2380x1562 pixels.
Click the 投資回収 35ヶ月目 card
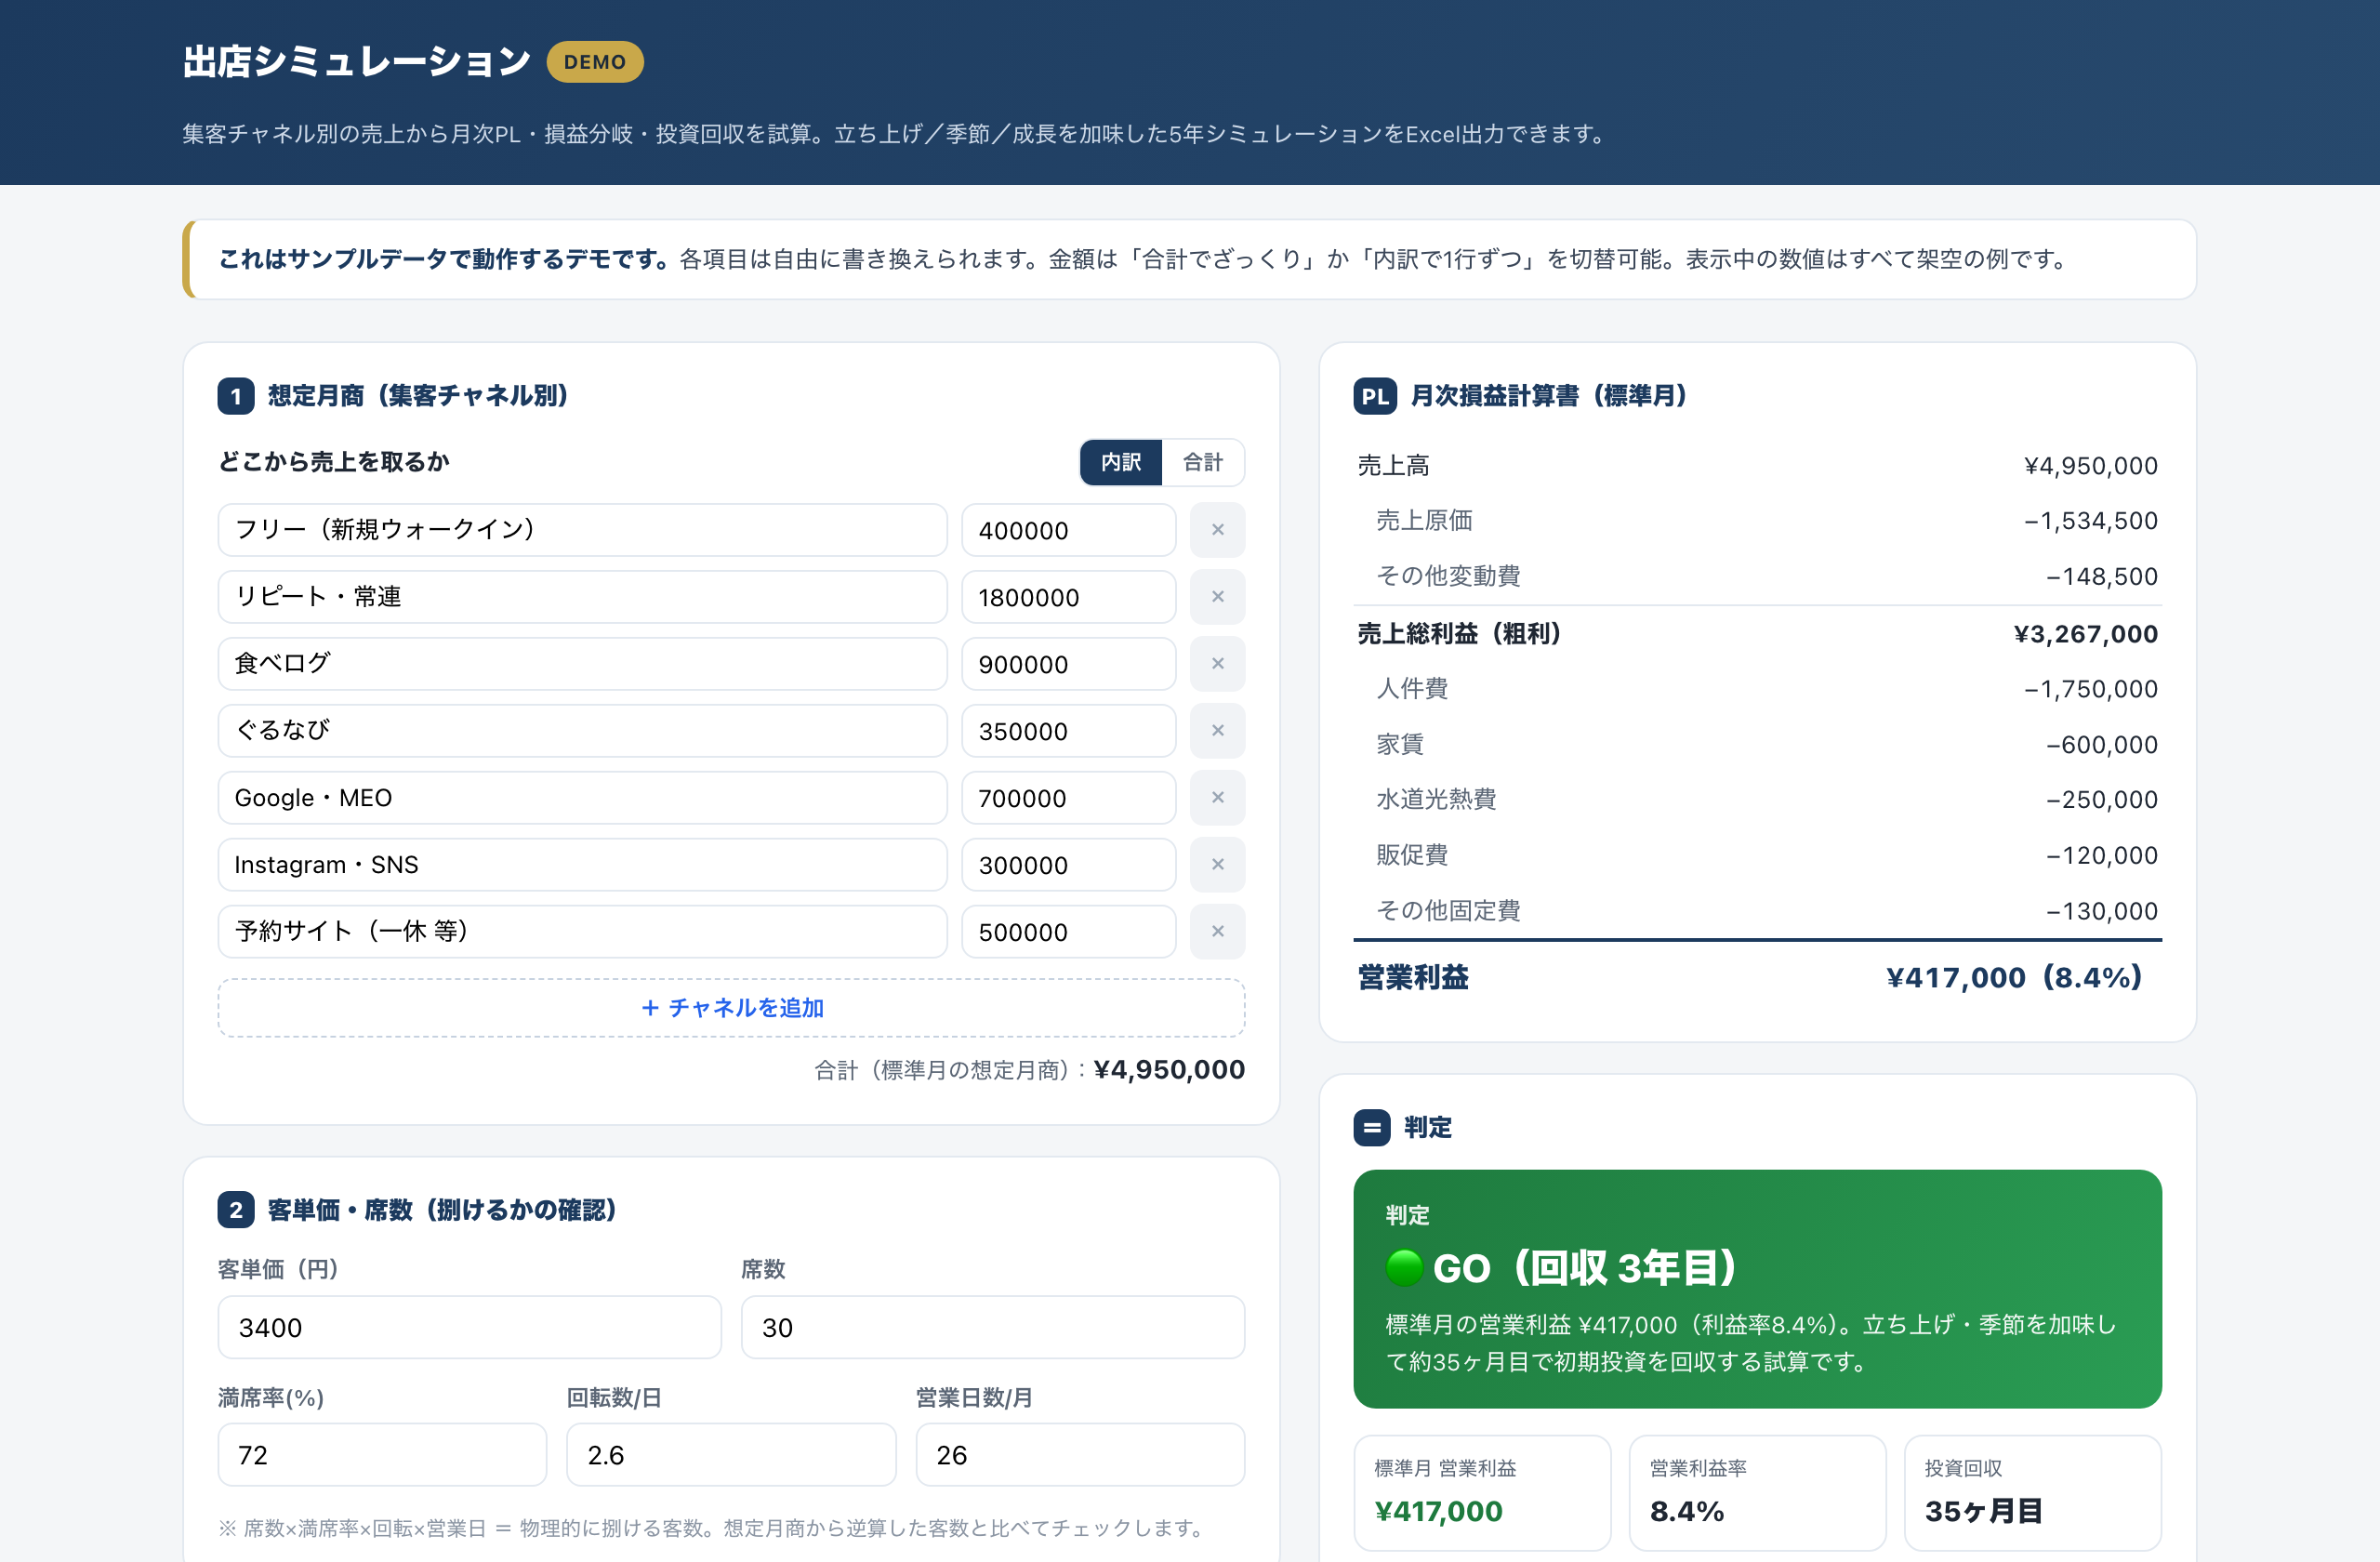[x=2032, y=1493]
